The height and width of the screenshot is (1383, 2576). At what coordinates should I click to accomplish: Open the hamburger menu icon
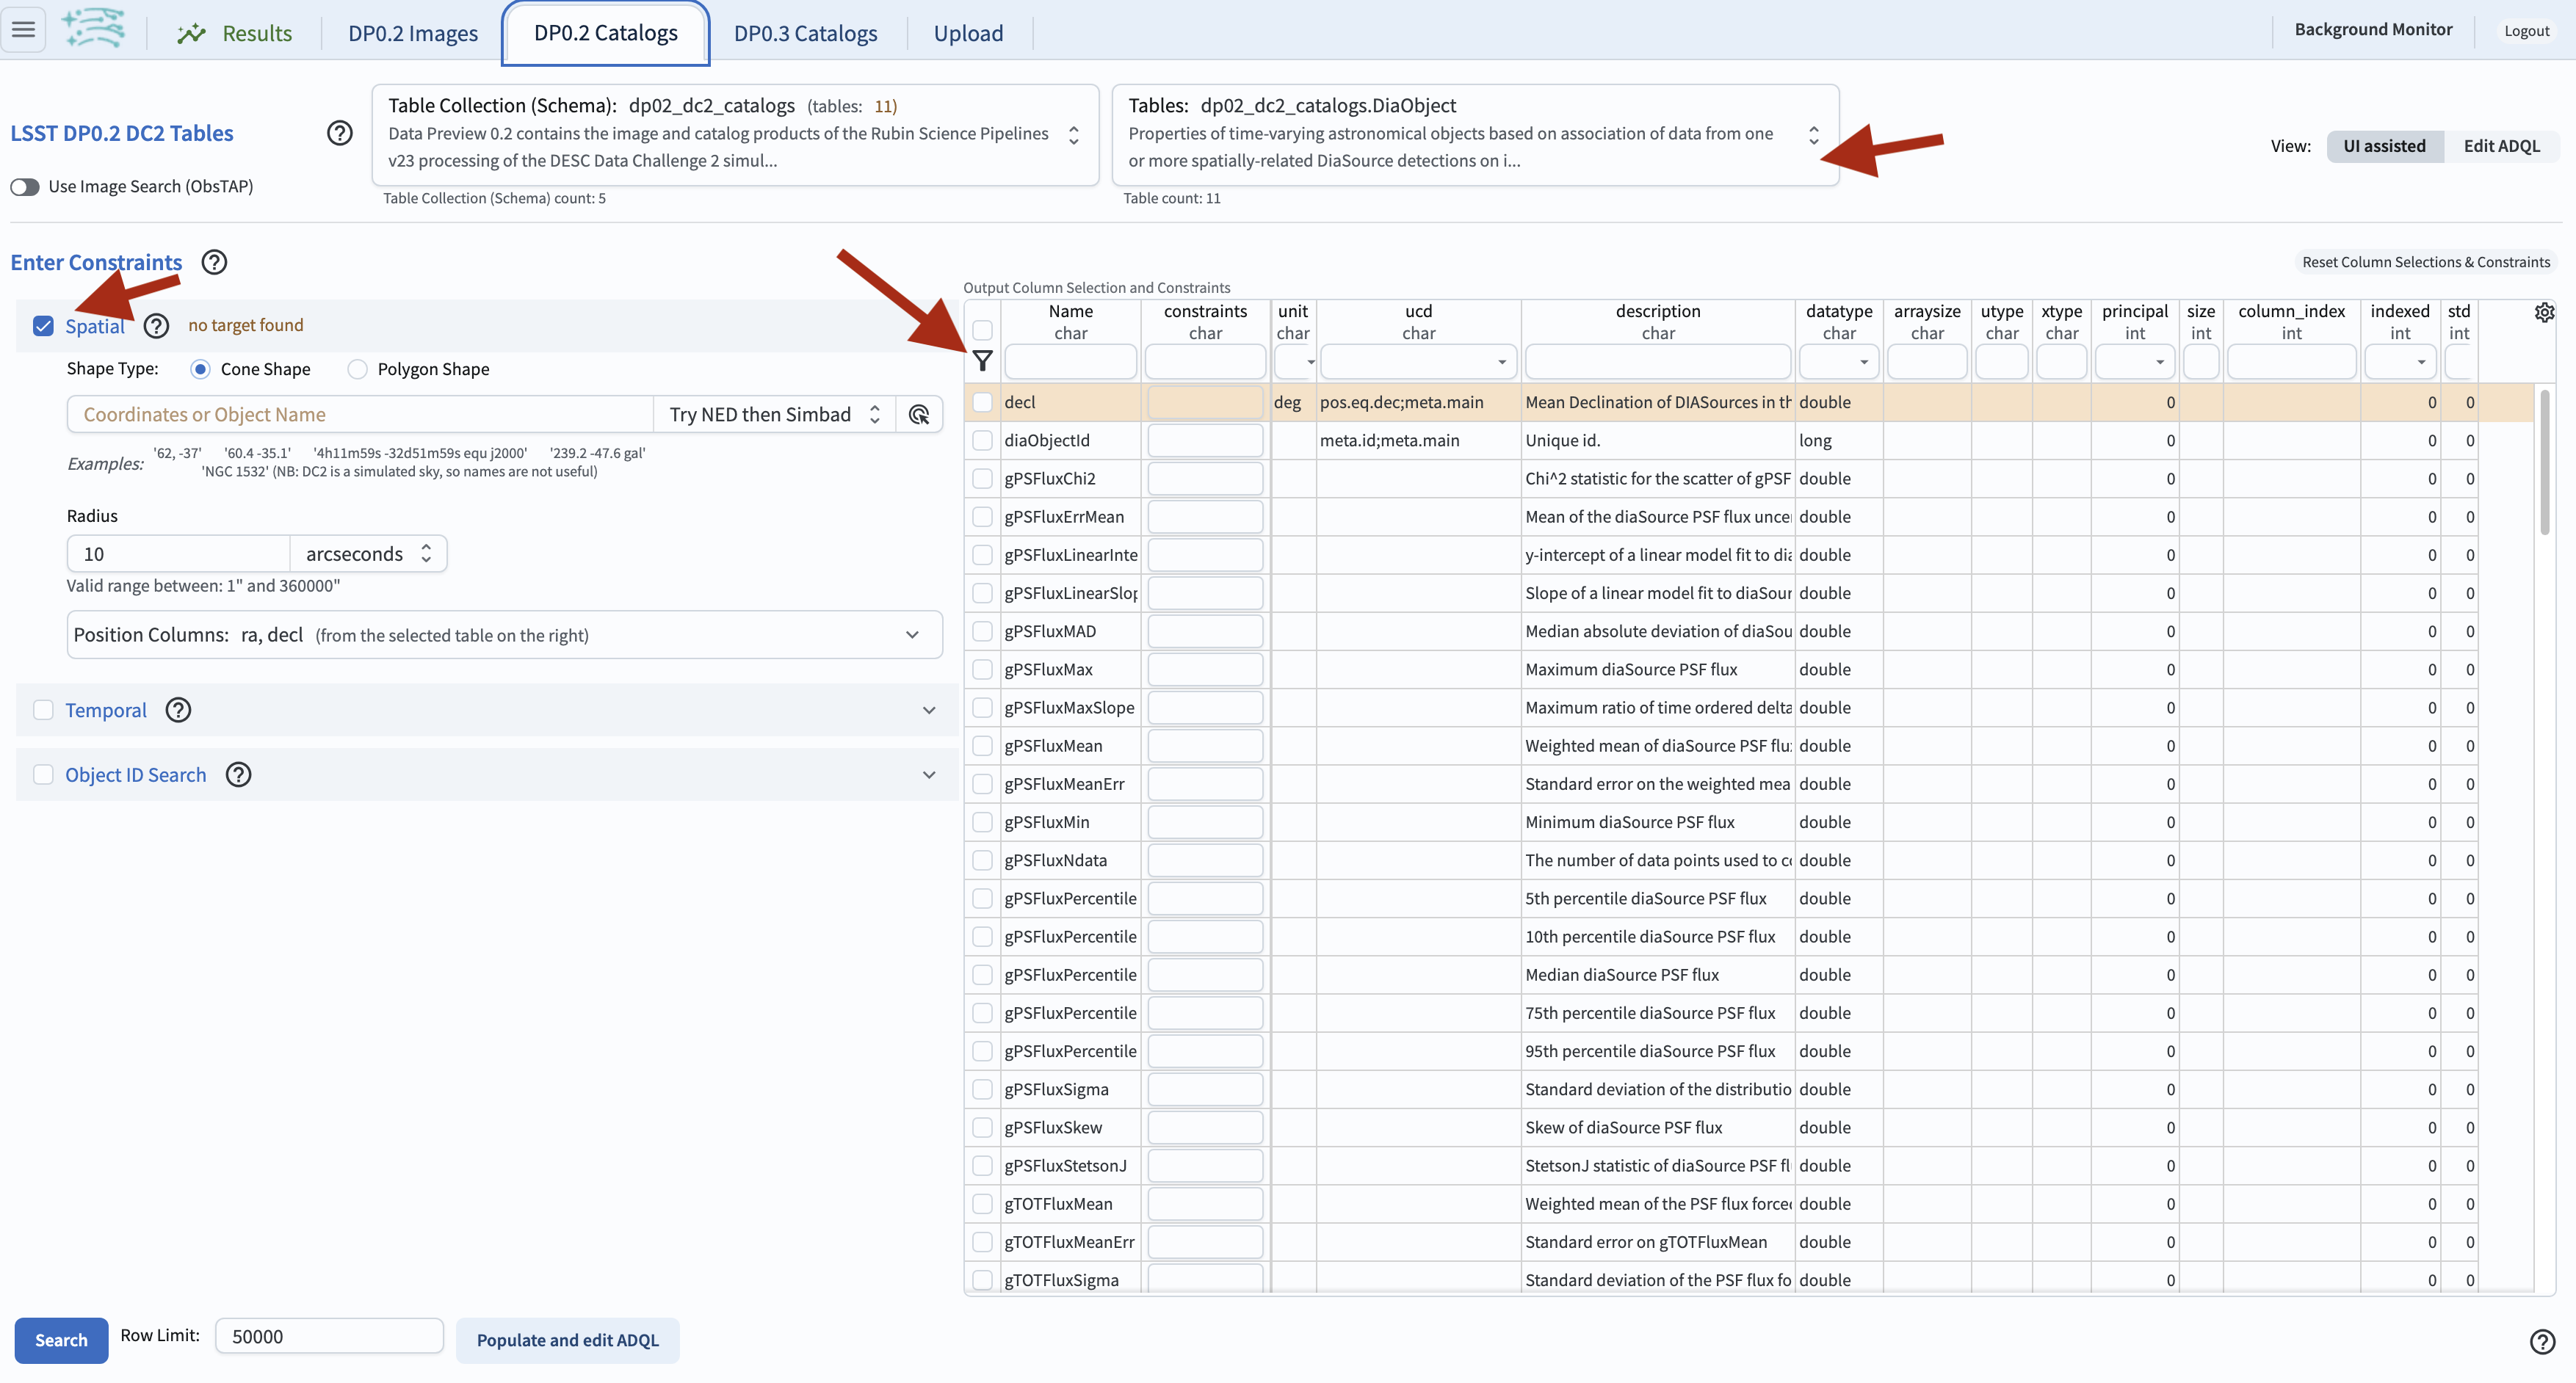[23, 30]
